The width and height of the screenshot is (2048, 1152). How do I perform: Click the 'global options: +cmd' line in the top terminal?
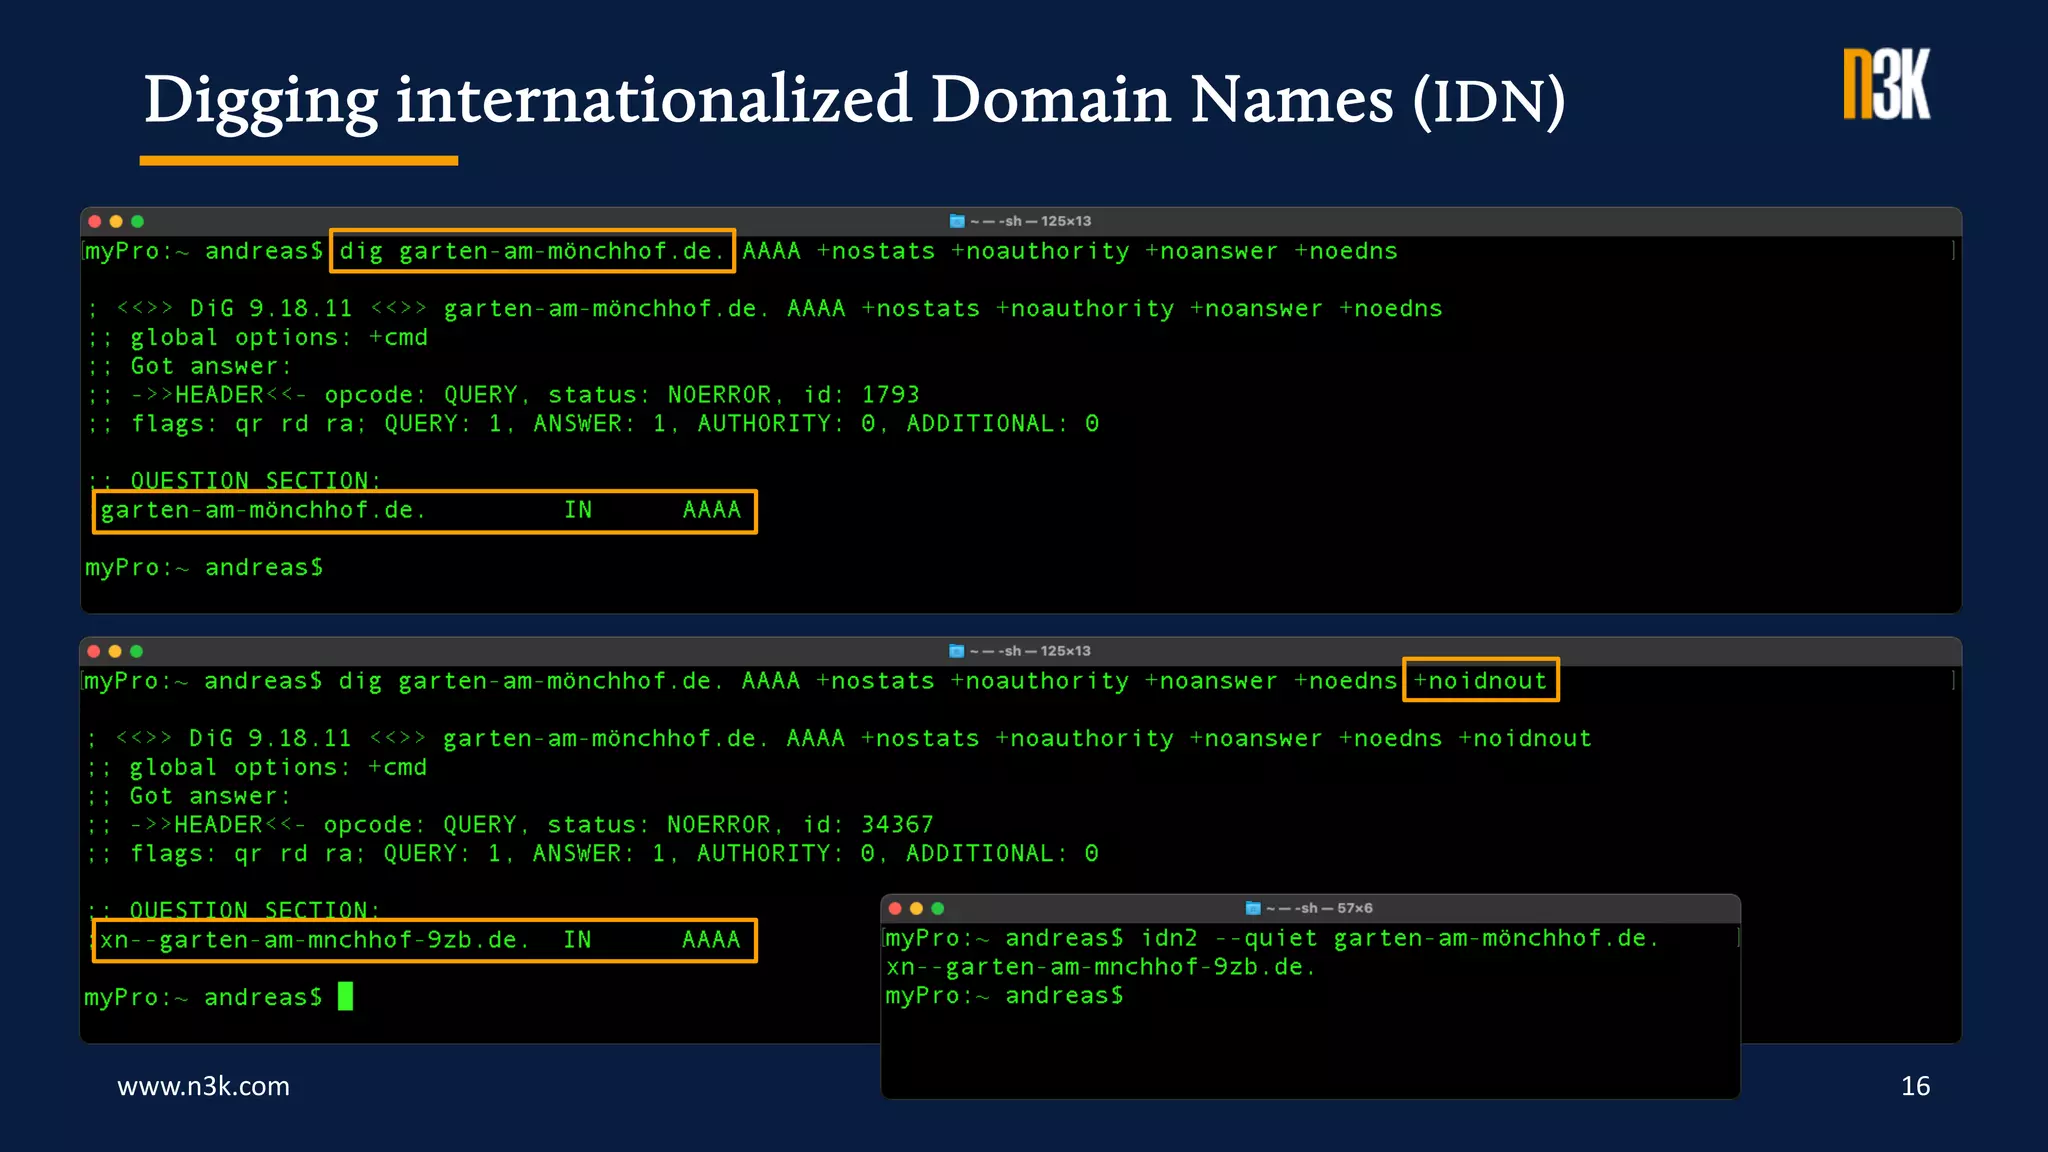coord(258,338)
